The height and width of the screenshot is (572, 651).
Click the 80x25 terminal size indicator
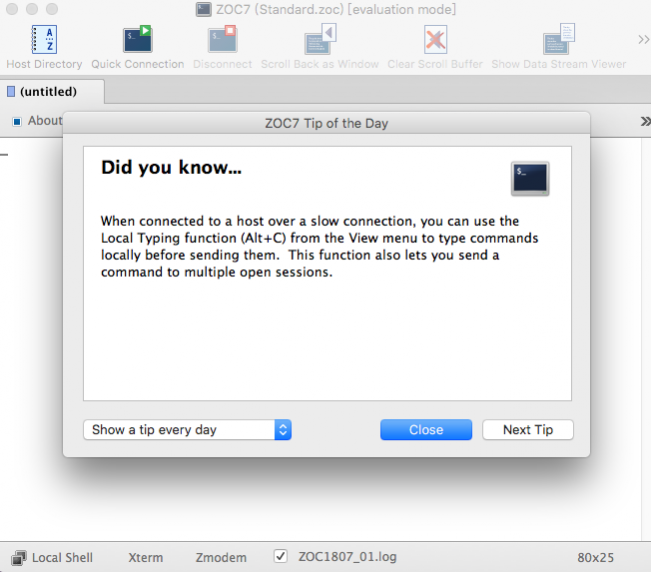coord(595,557)
